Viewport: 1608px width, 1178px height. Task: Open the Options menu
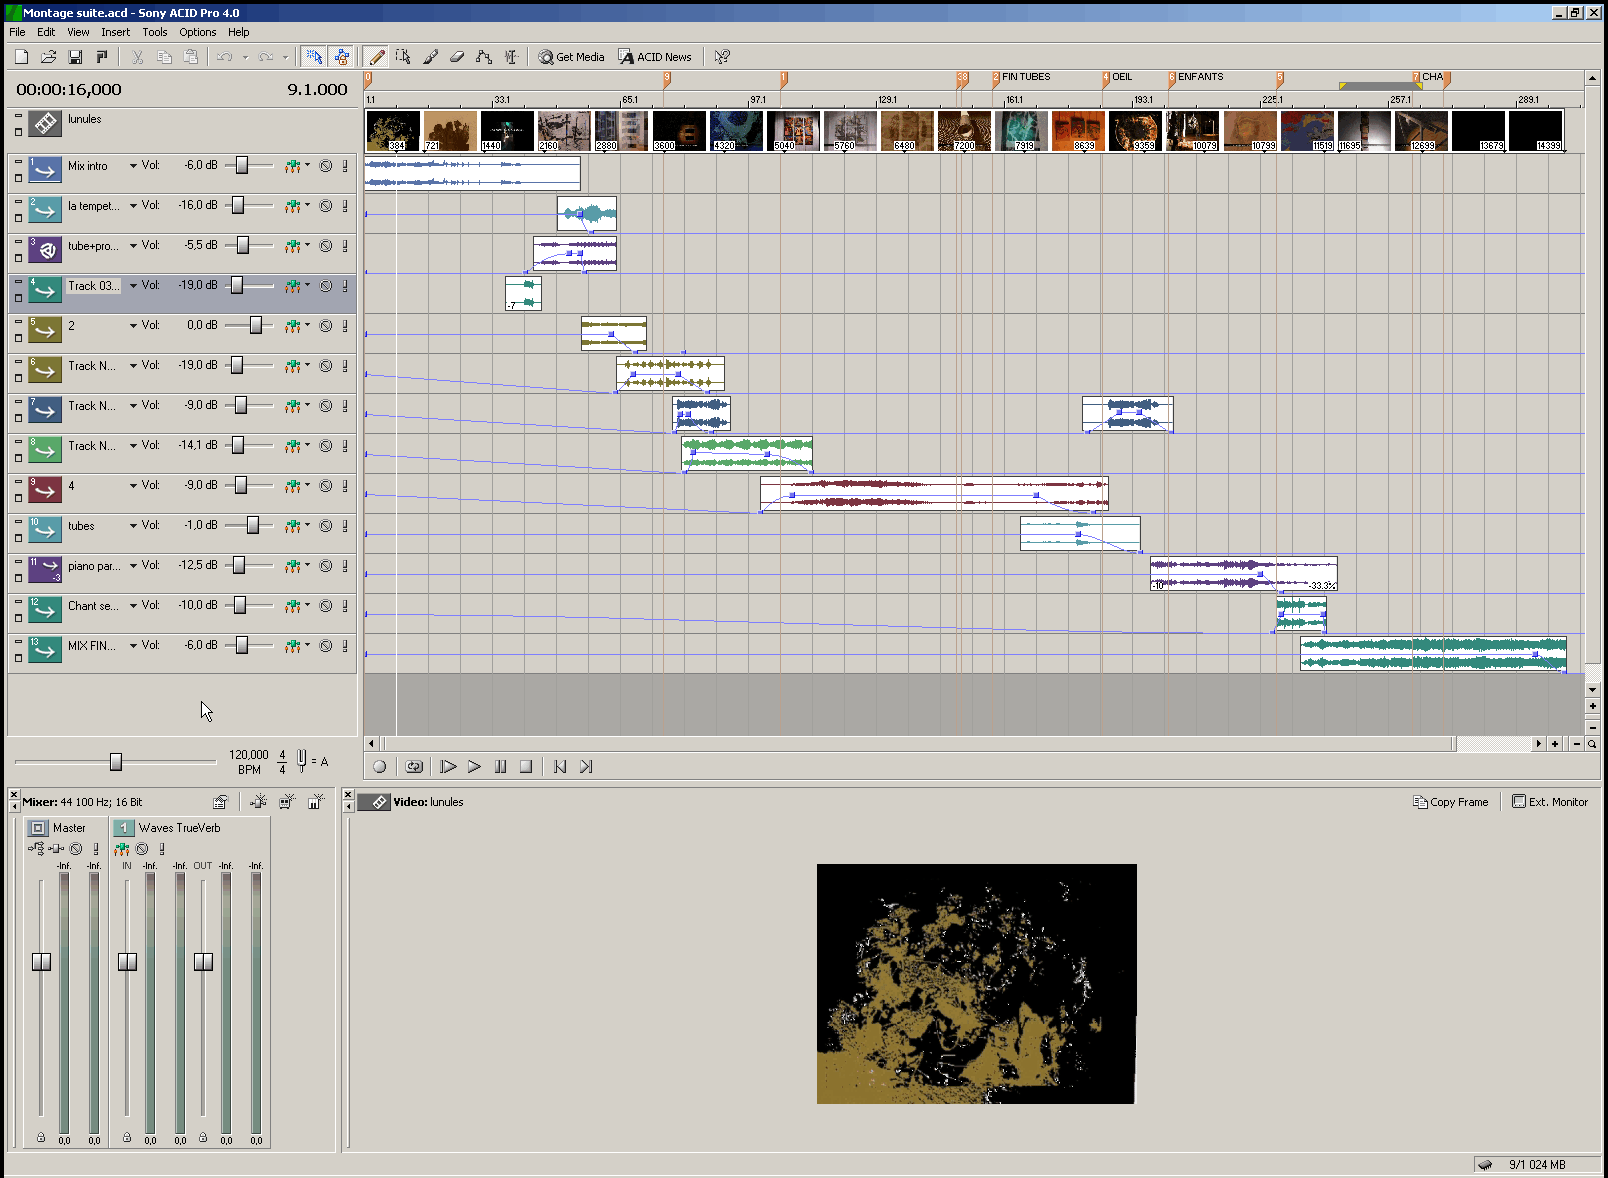(x=197, y=32)
